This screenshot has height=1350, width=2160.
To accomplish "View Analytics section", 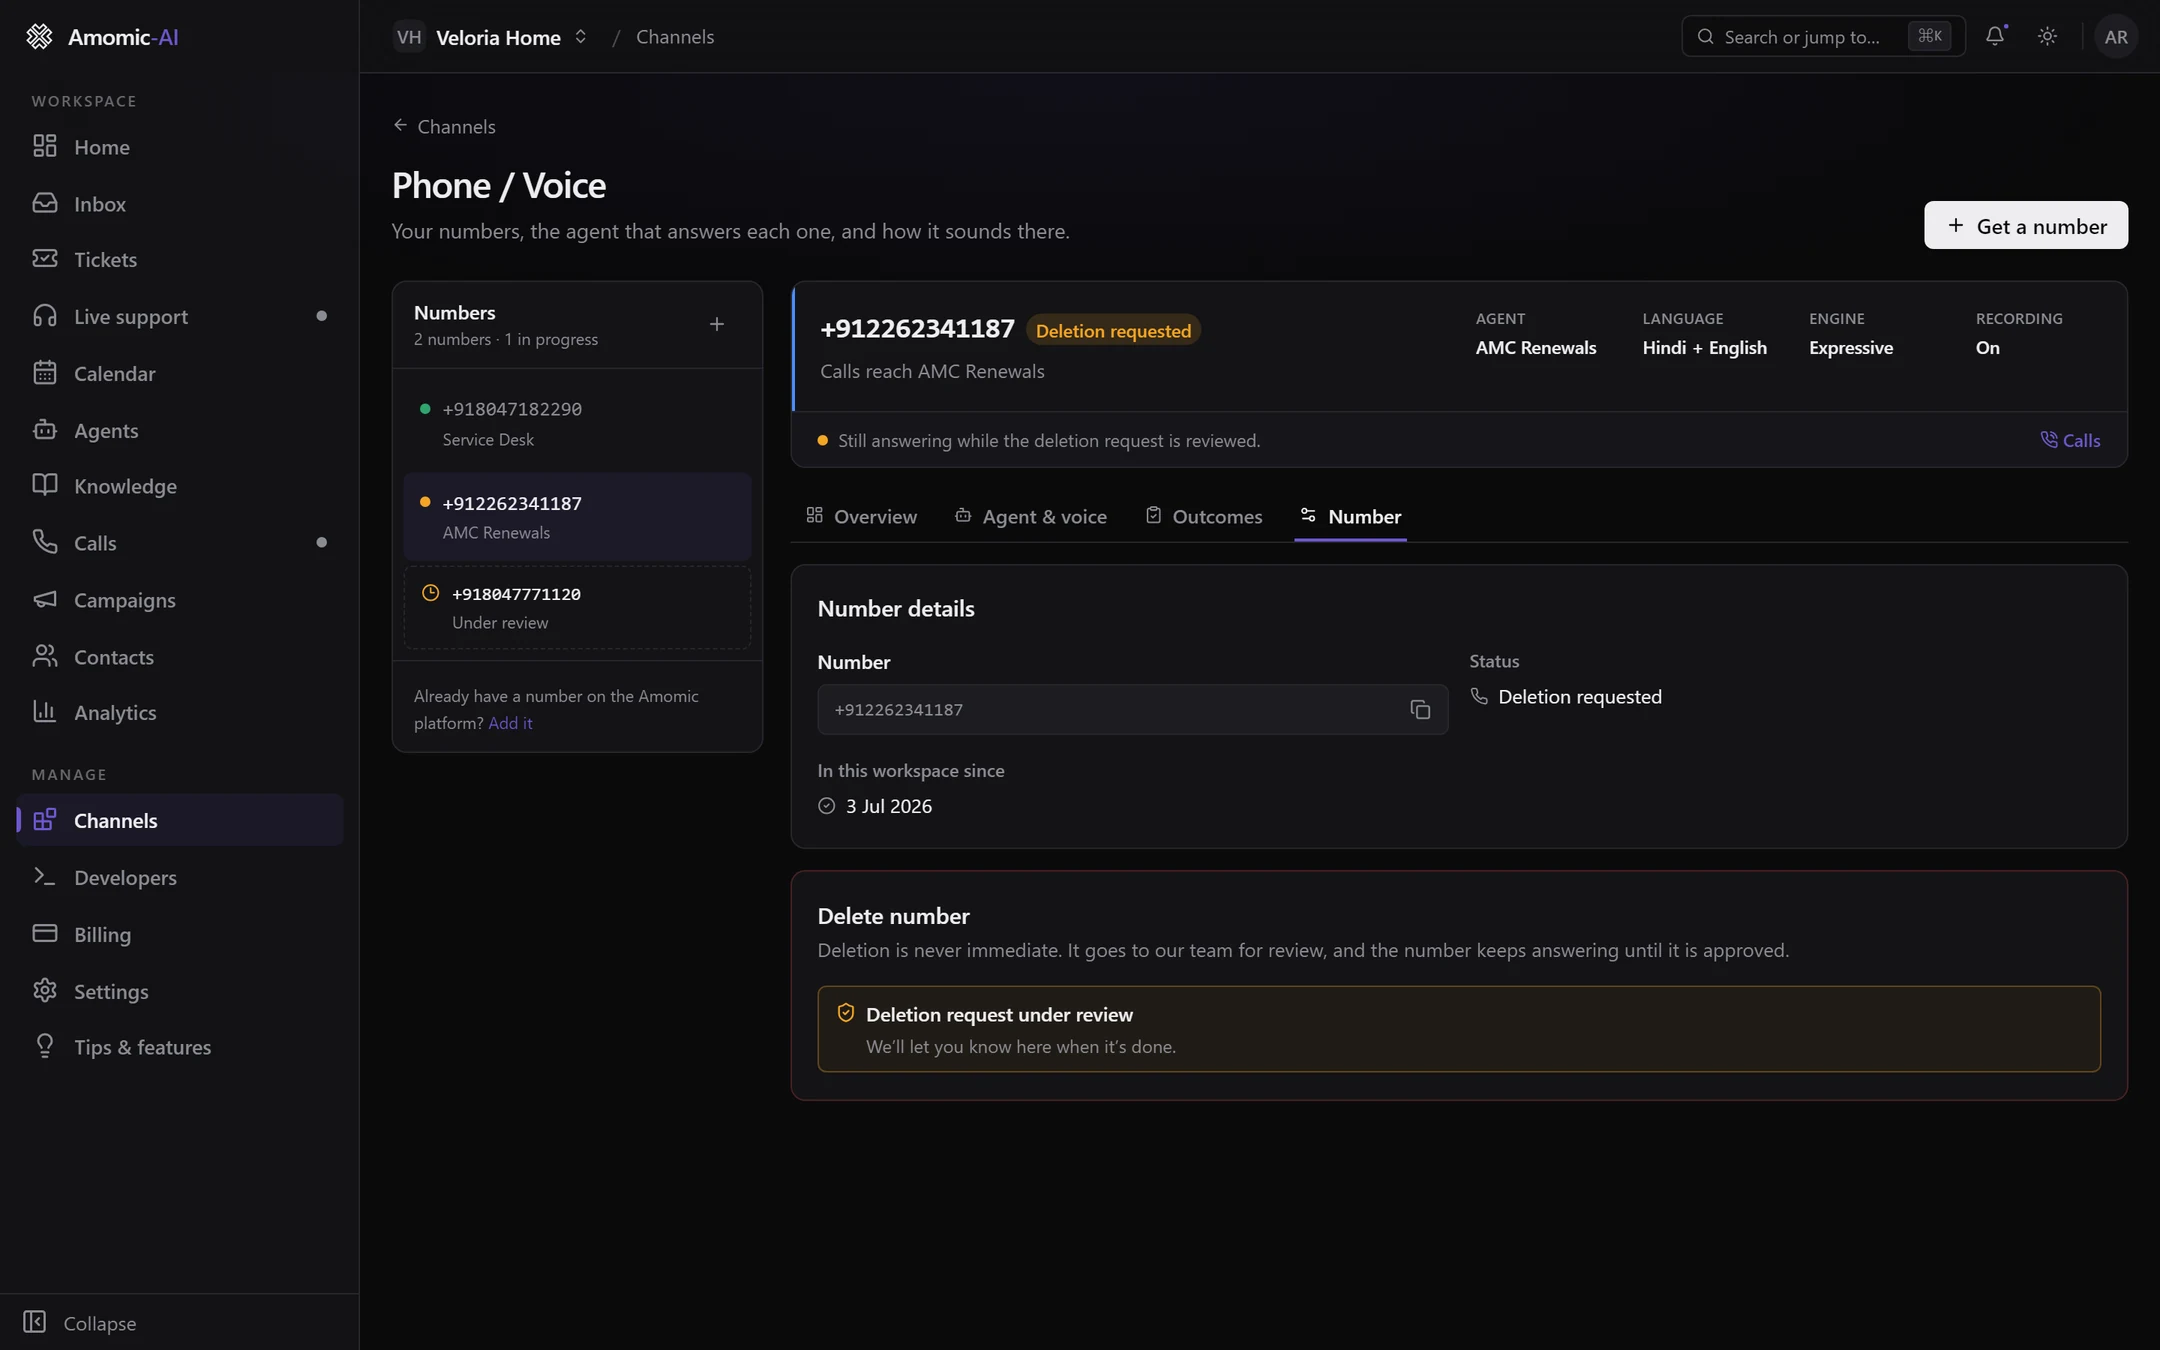I will [x=180, y=712].
